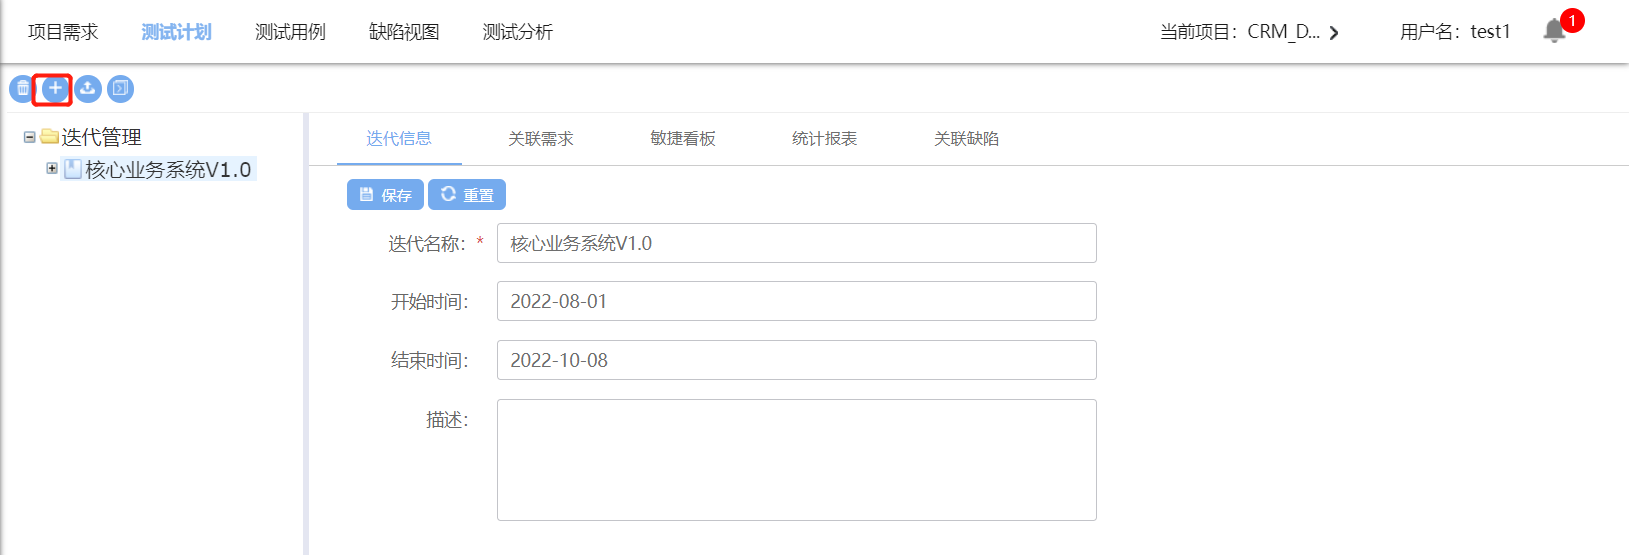Screen dimensions: 1629x555
Task: Click the 核心业务系统V1.0 bookmark document icon
Action: (x=72, y=169)
